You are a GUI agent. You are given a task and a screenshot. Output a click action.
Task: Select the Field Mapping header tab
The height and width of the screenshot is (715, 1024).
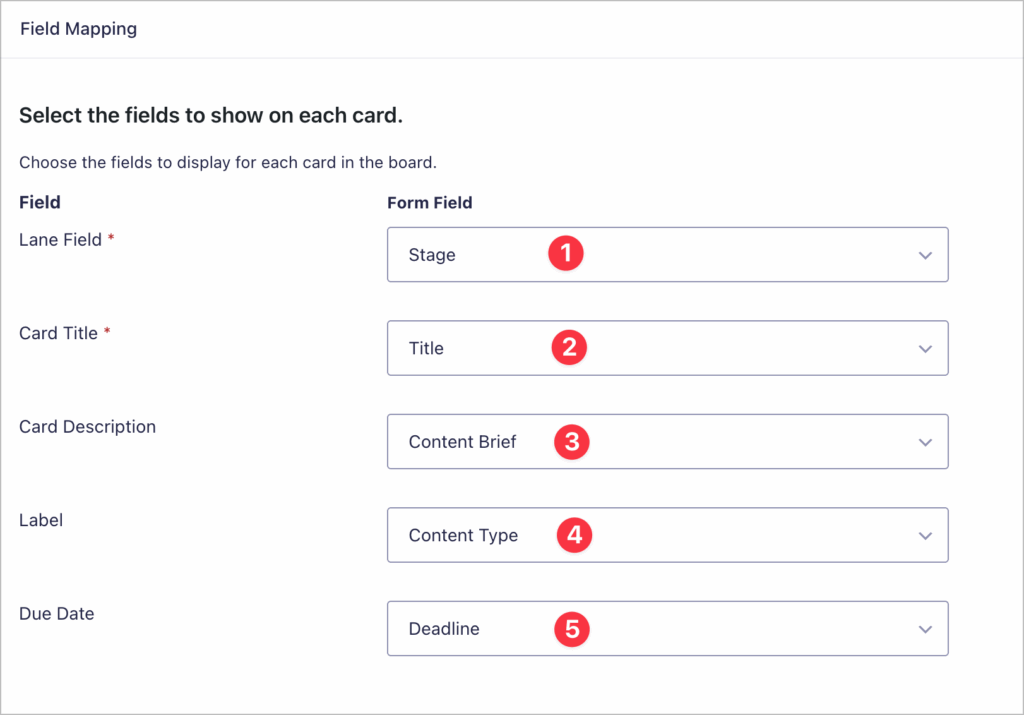[x=78, y=29]
